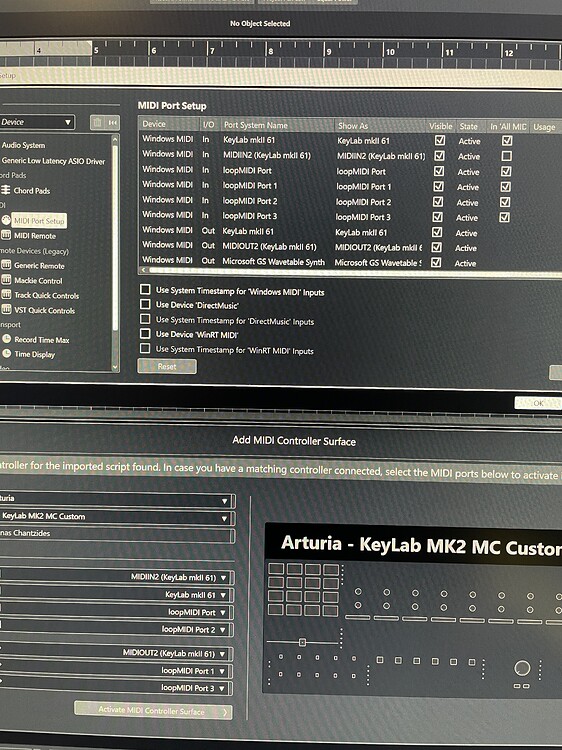This screenshot has height=750, width=562.
Task: Toggle Use Device 'DirectMusic' checkbox
Action: tap(145, 304)
